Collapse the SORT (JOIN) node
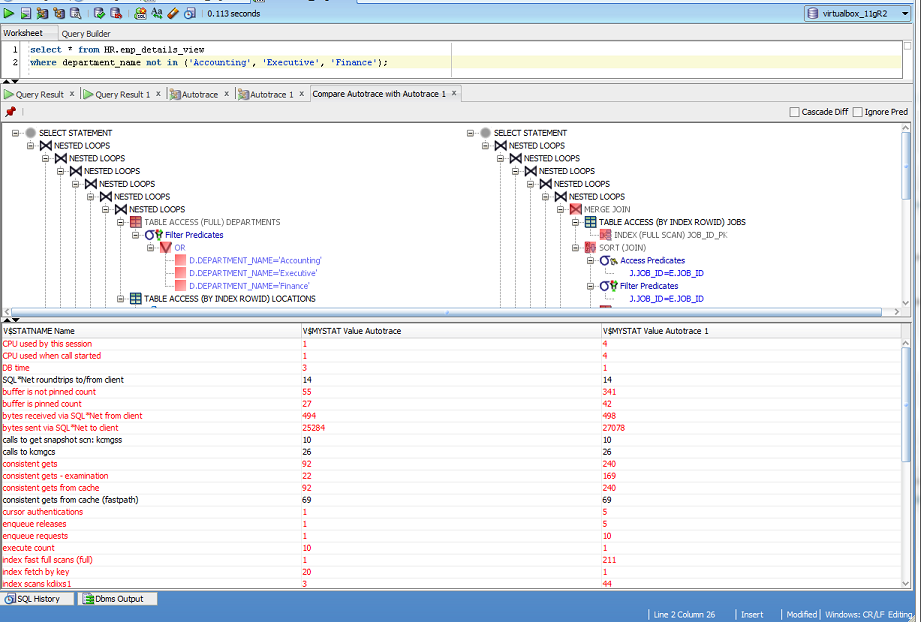This screenshot has height=622, width=921. click(x=576, y=248)
